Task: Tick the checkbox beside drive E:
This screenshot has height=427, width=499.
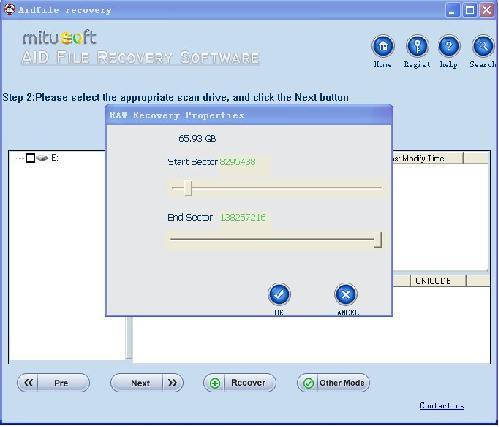Action: [30, 158]
